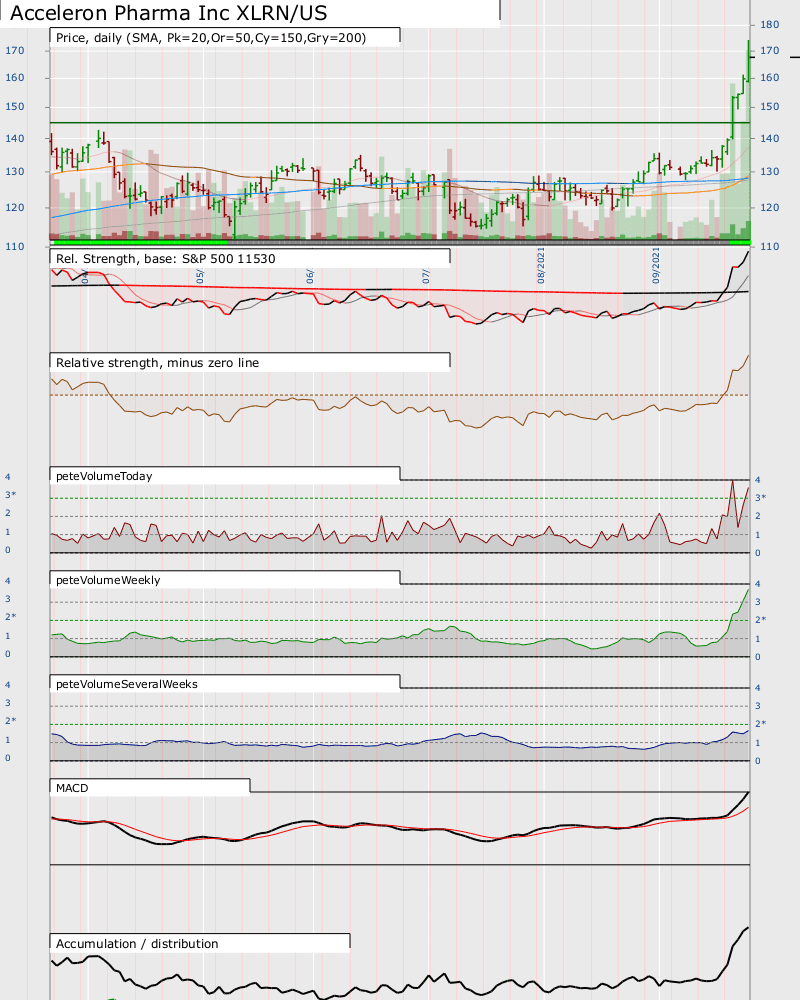
Task: Click the 160 value on the right price axis
Action: click(769, 78)
